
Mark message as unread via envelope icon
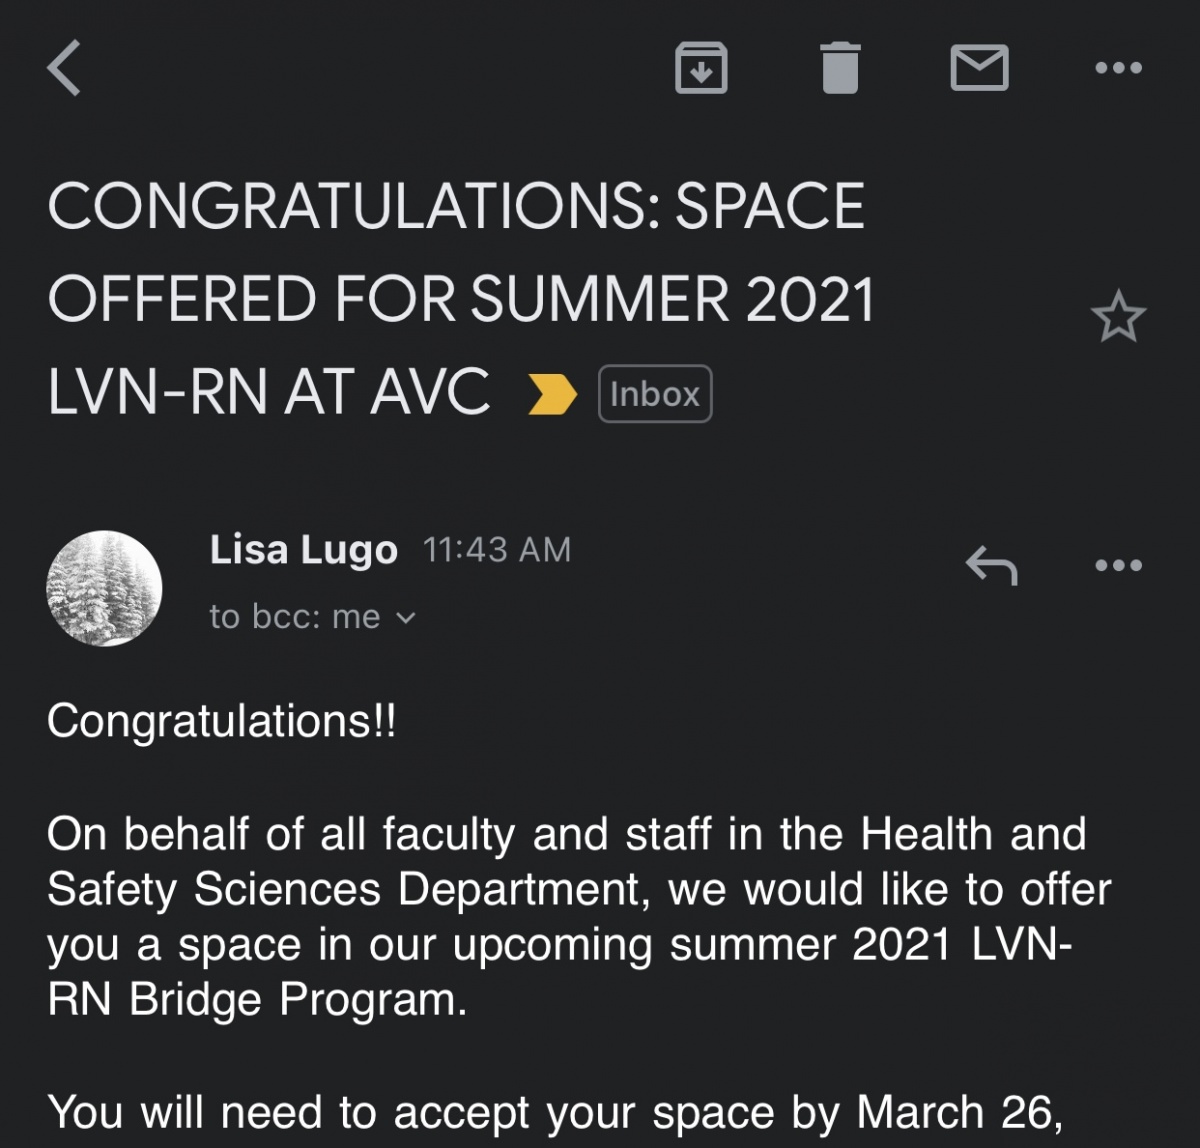point(979,68)
